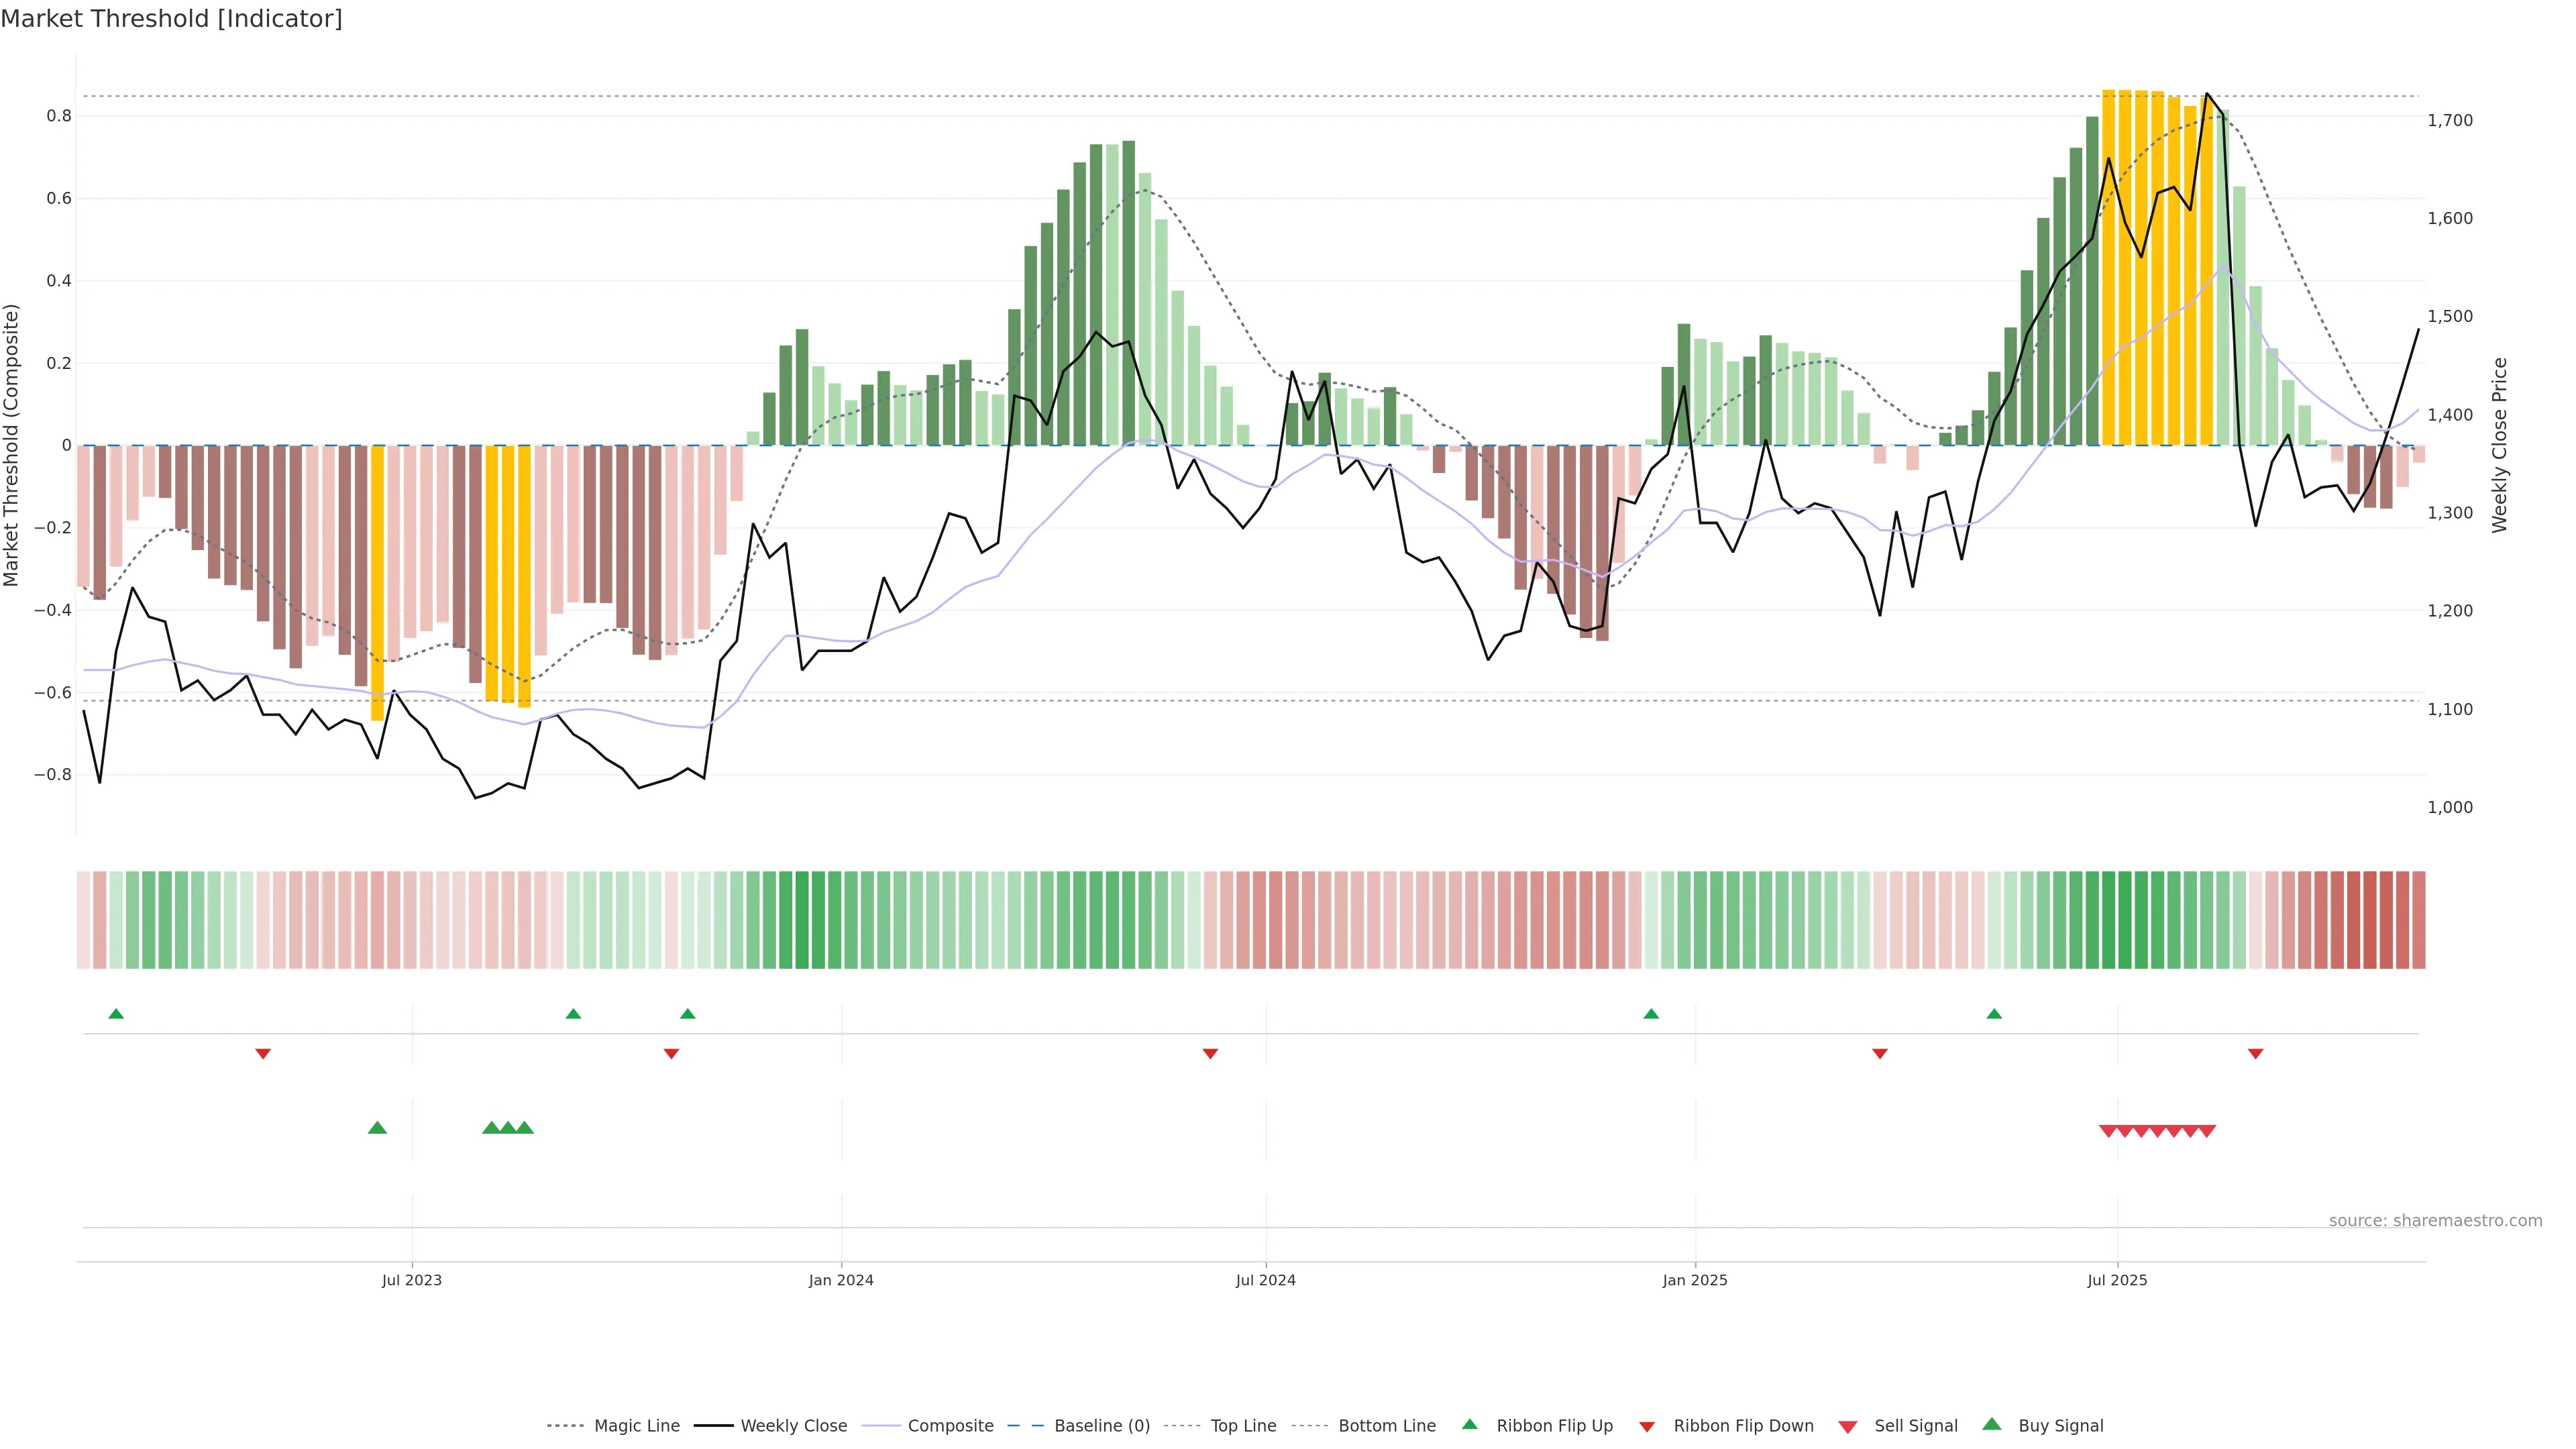This screenshot has height=1449, width=2576.
Task: Click the Weekly Close Price axis title
Action: pyautogui.click(x=2500, y=445)
